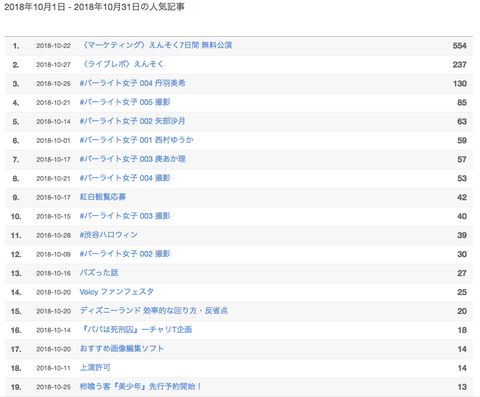Click view count 13 for rank 19
The height and width of the screenshot is (397, 480).
pos(462,387)
